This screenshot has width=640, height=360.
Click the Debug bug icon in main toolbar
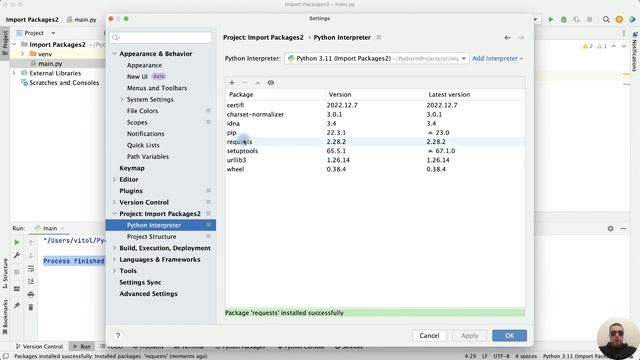[x=564, y=19]
